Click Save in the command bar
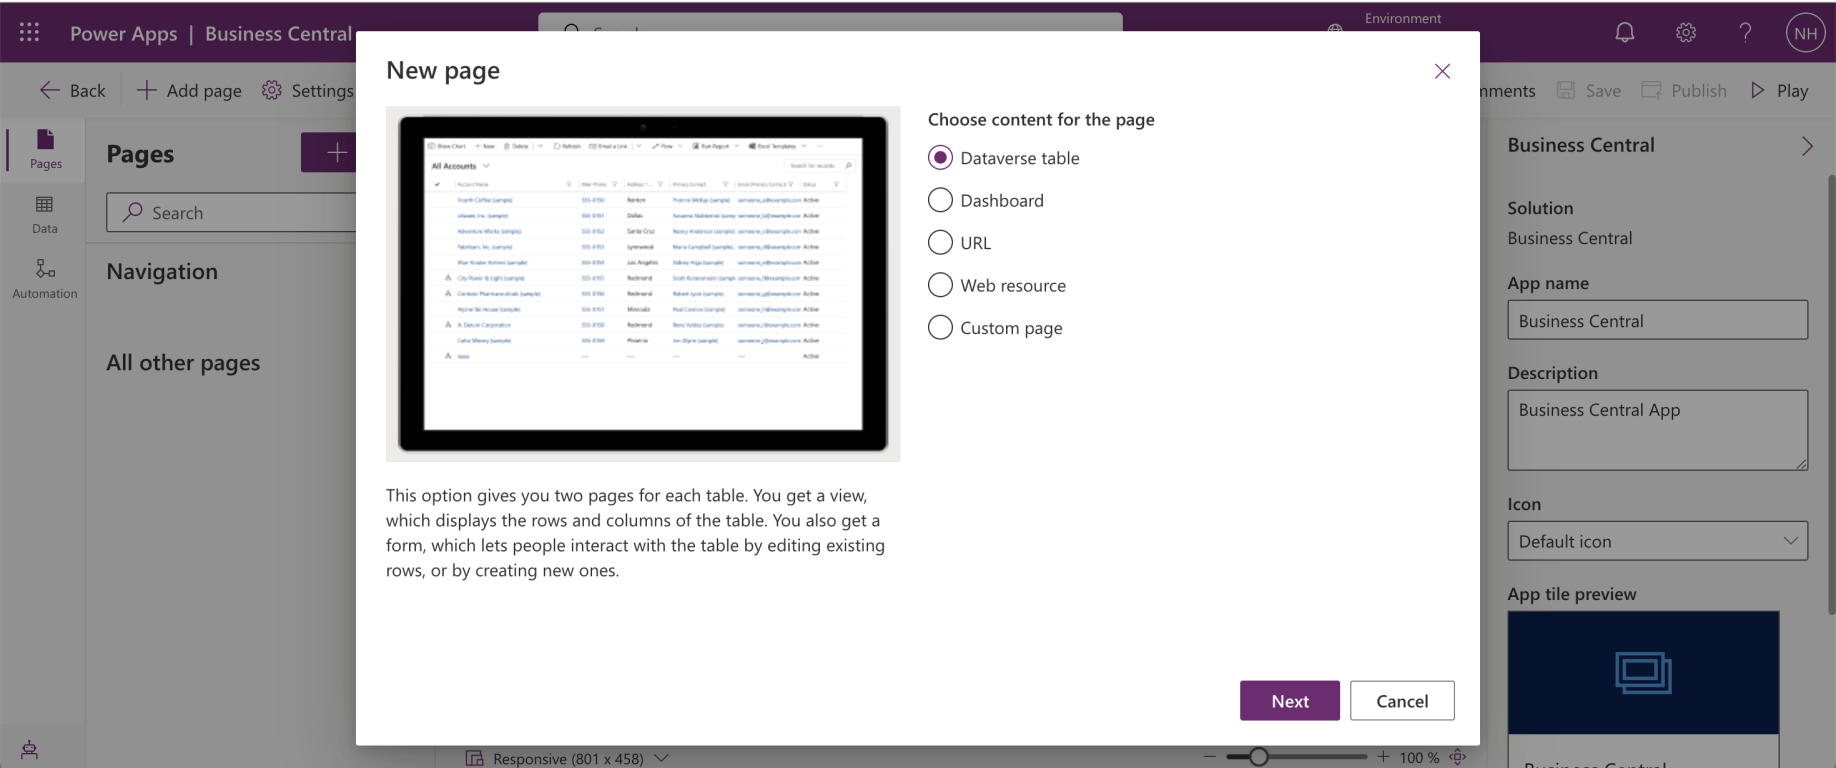Image resolution: width=1836 pixels, height=768 pixels. point(1589,90)
